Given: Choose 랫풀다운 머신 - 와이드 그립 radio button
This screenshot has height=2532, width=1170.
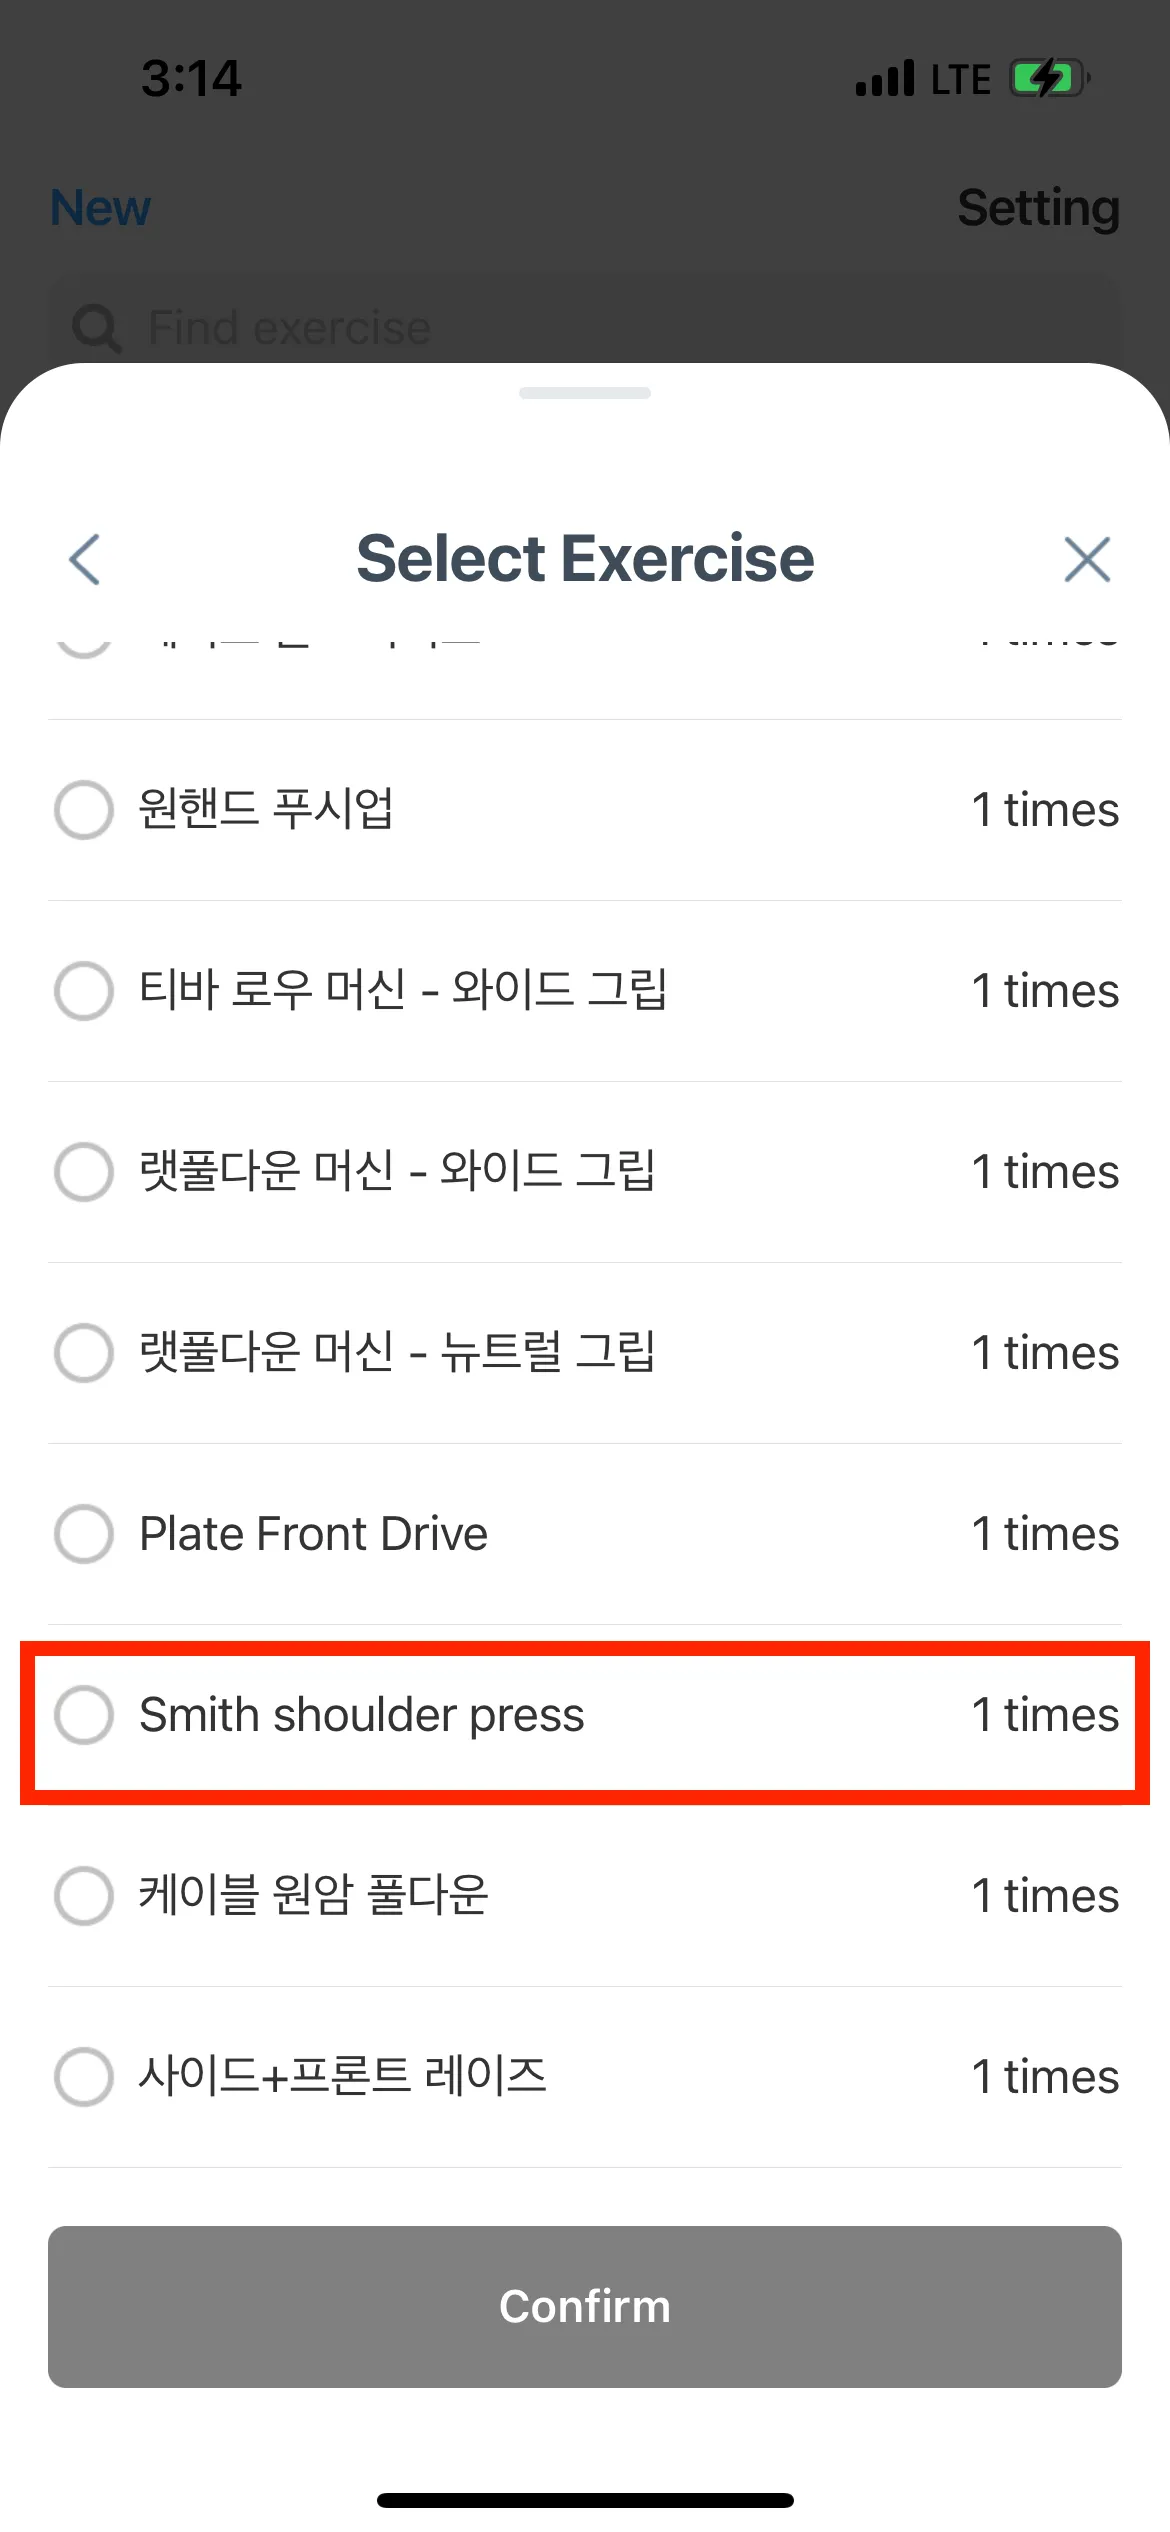Looking at the screenshot, I should point(84,1172).
